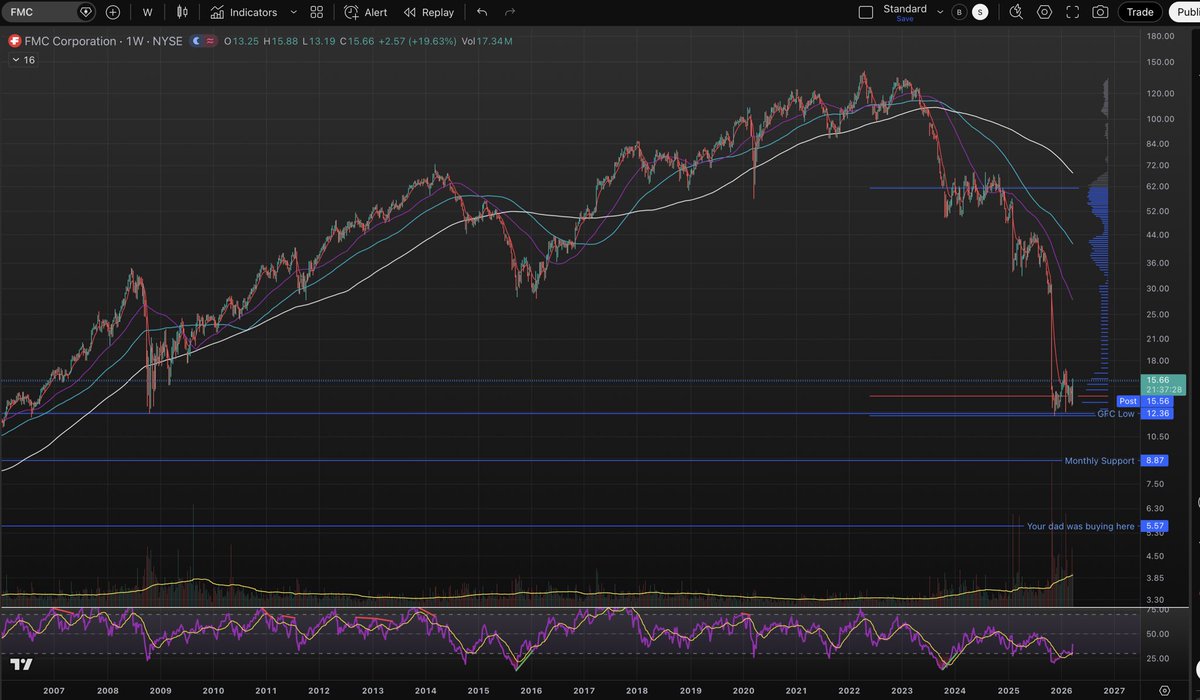Select the Monthly Support line label

click(1099, 460)
